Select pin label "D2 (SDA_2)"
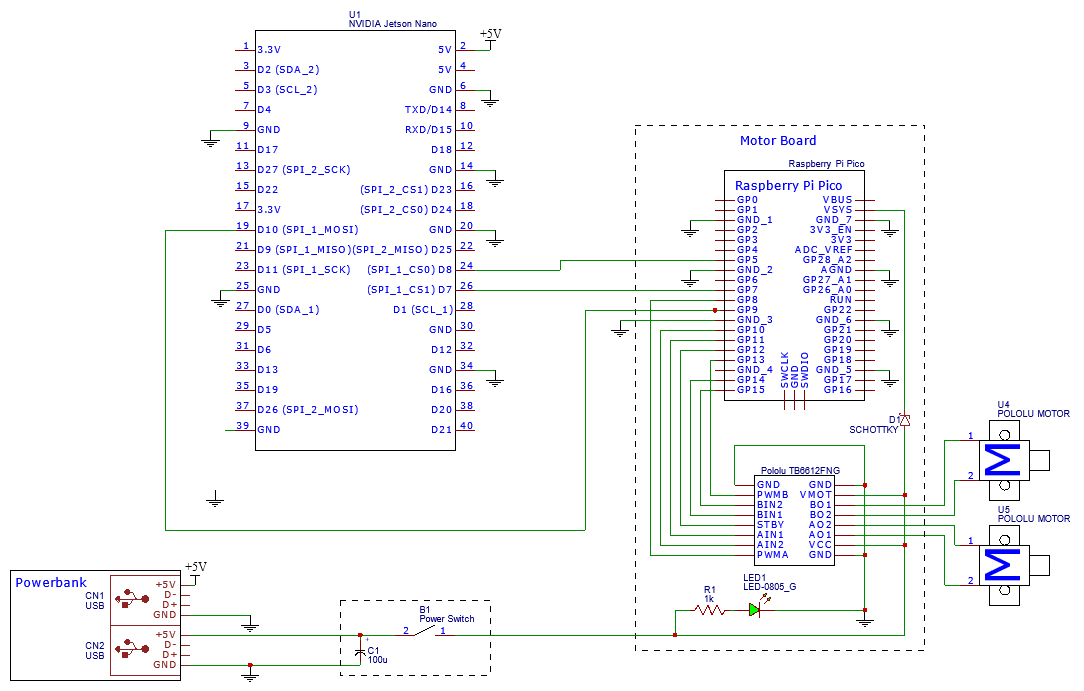 coord(288,70)
